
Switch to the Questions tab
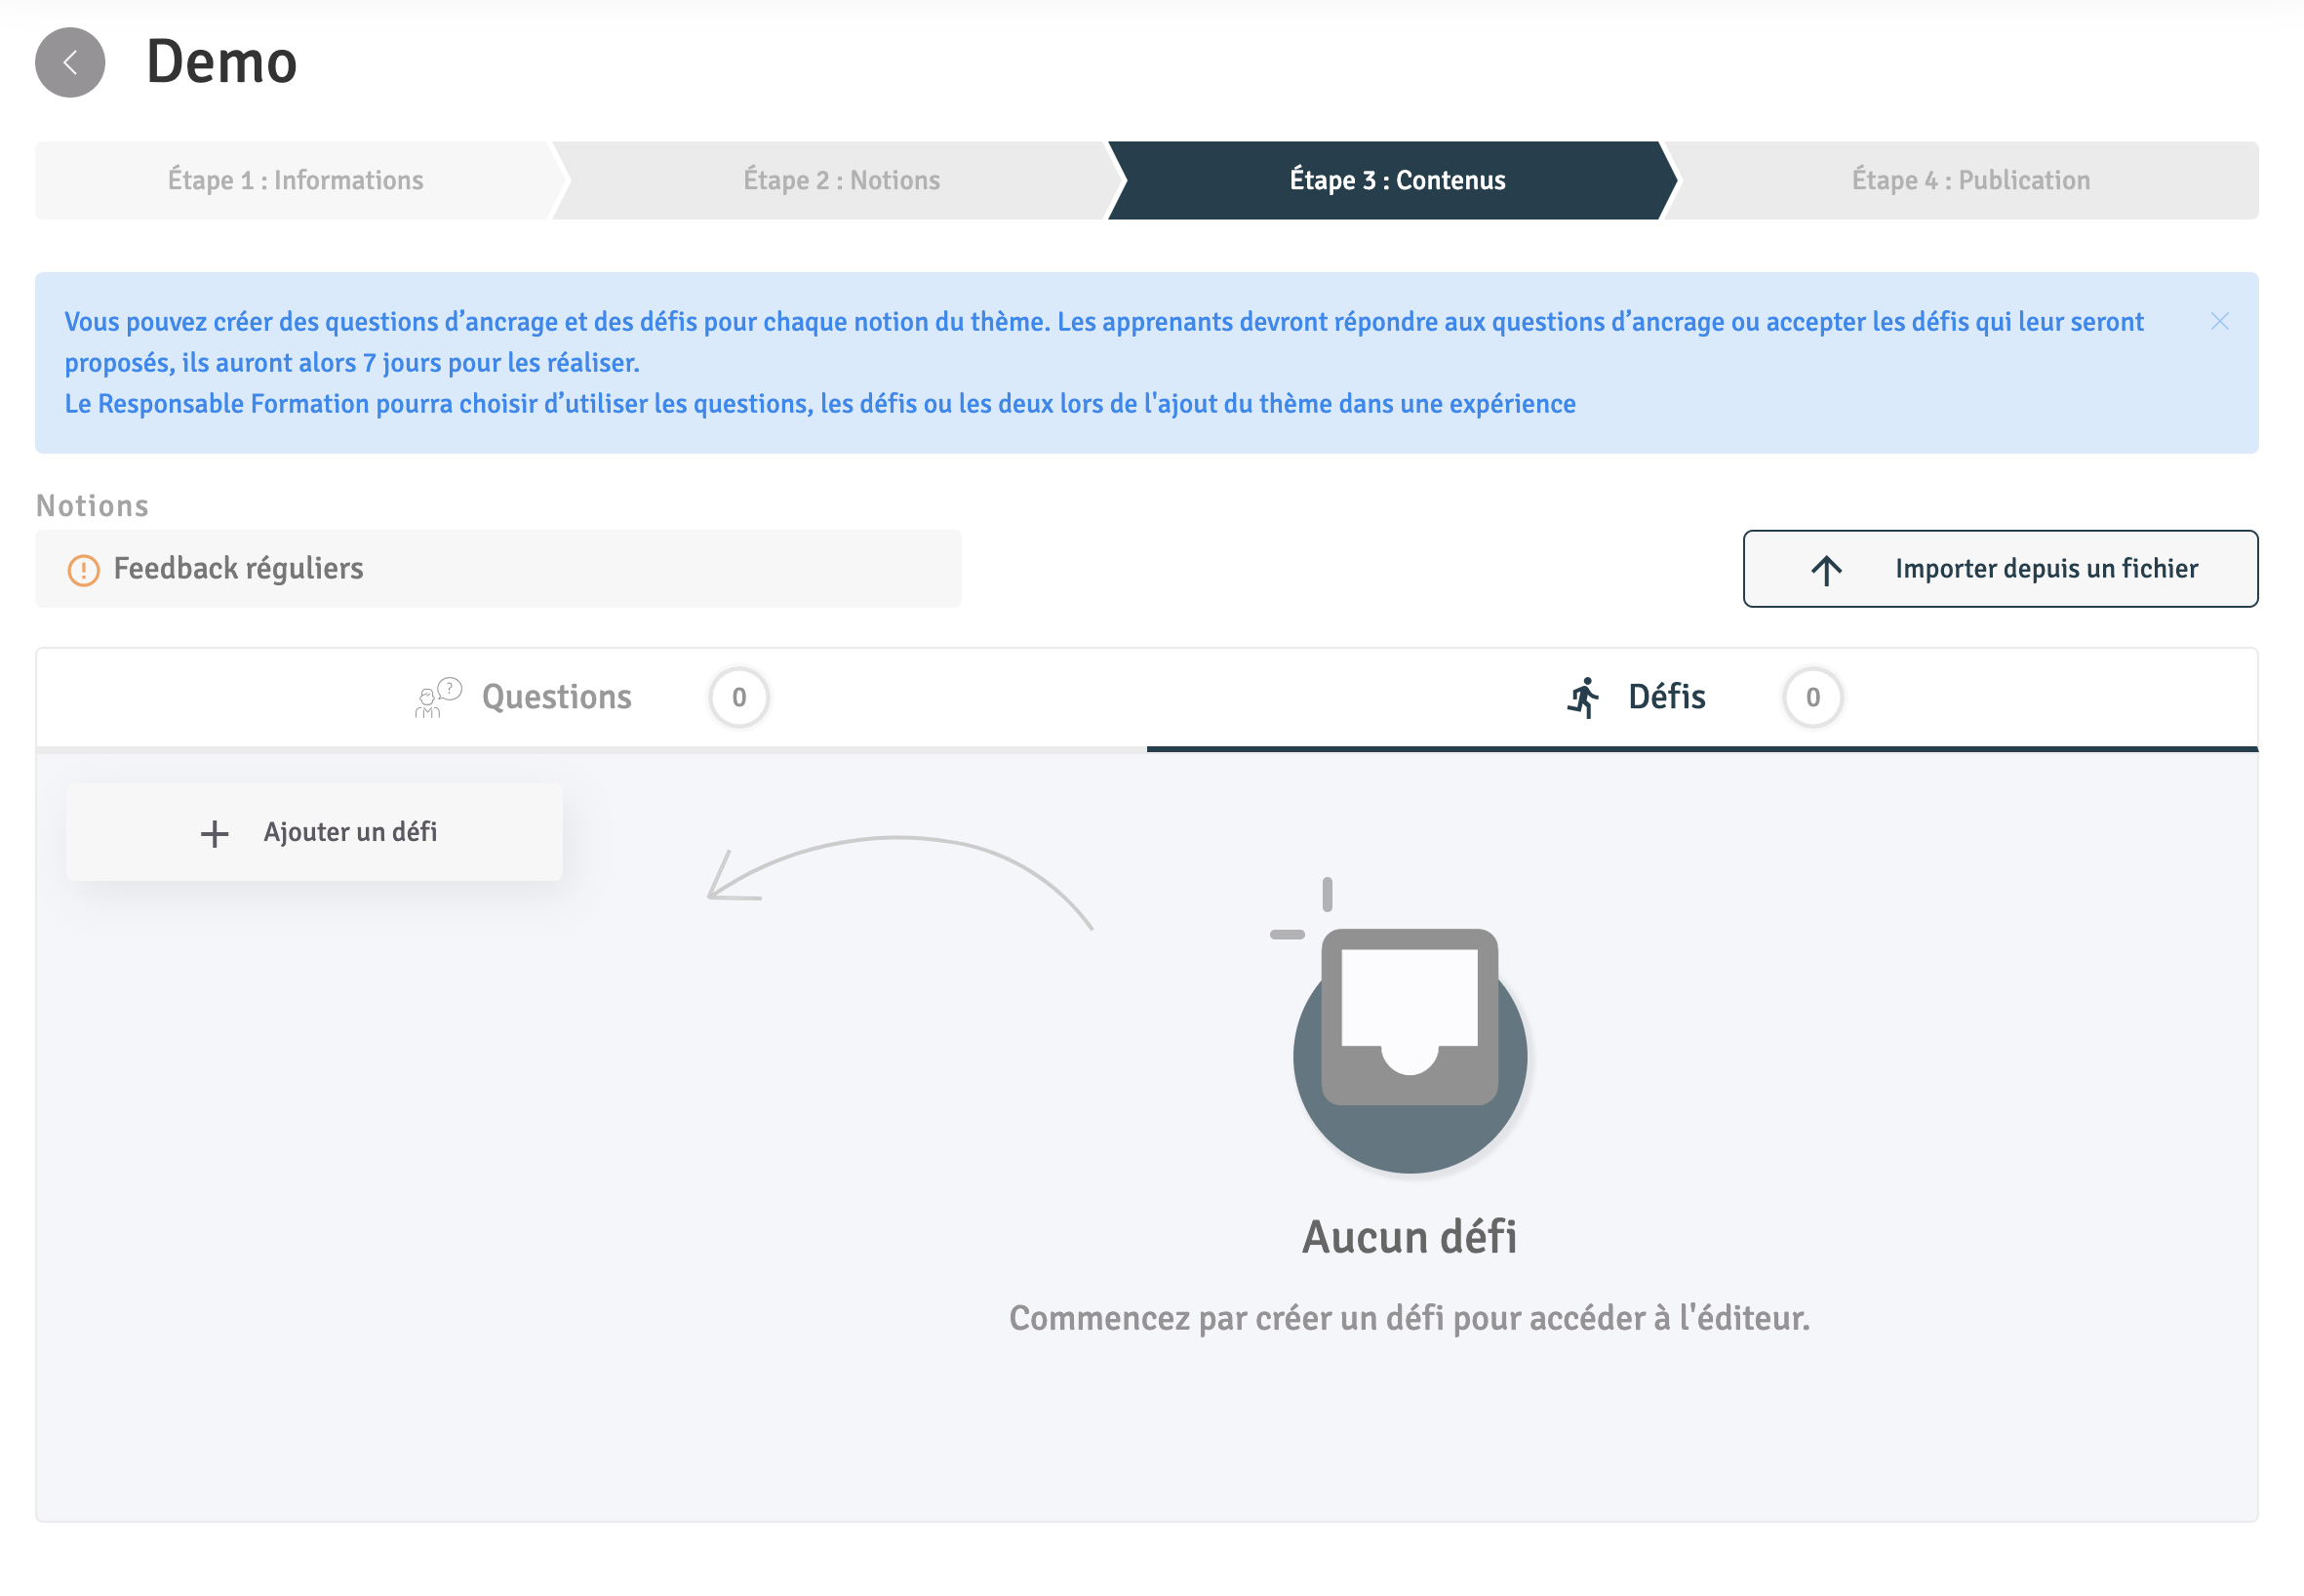[556, 697]
